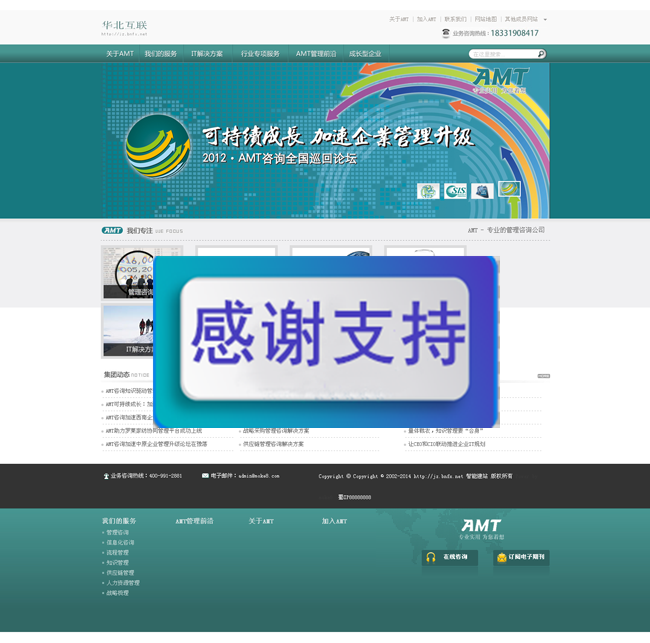Click the AMT badge beside 我们专注
The height and width of the screenshot is (643, 650).
pos(112,231)
